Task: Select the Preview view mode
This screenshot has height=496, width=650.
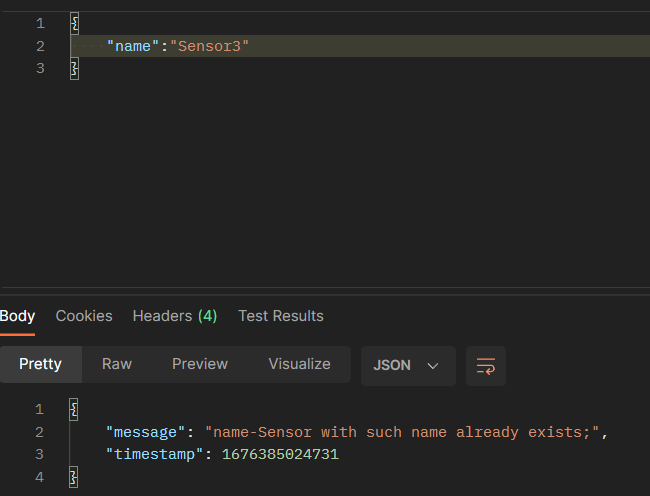Action: [200, 364]
